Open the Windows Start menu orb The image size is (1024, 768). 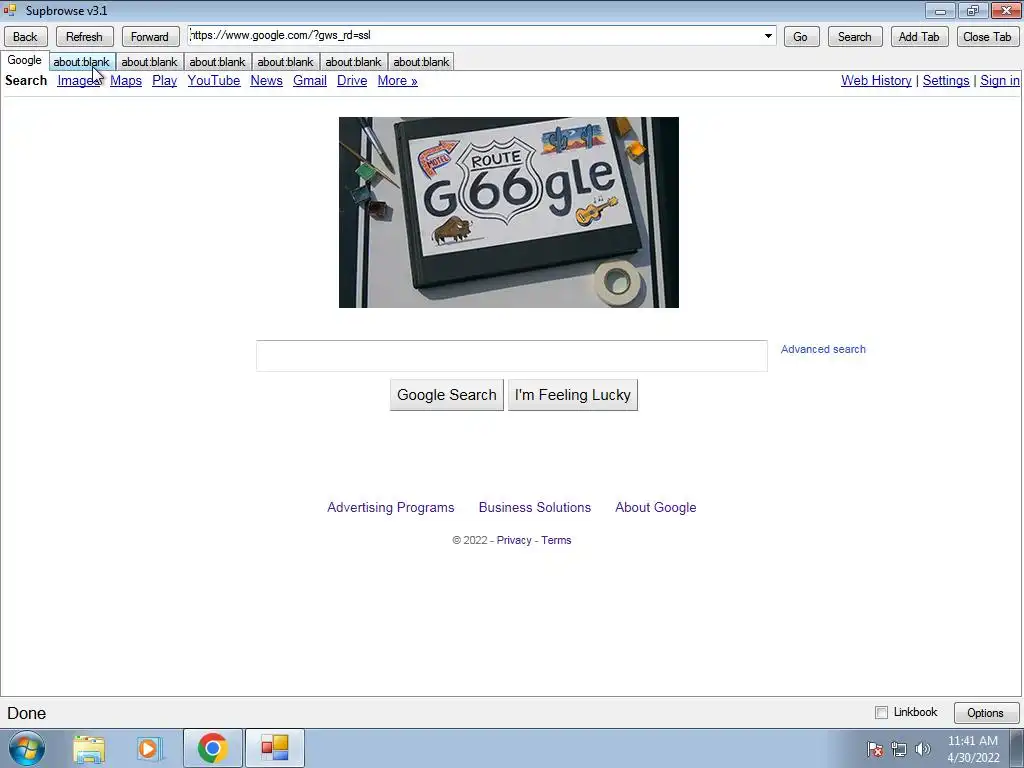26,748
